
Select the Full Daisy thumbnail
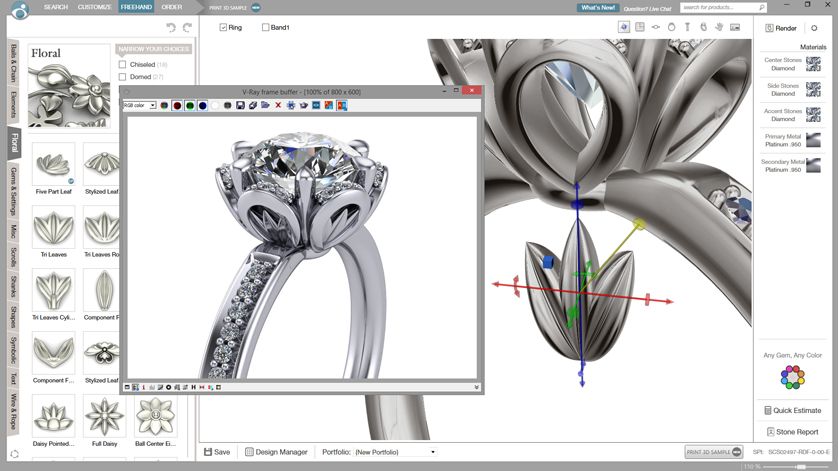(x=103, y=415)
